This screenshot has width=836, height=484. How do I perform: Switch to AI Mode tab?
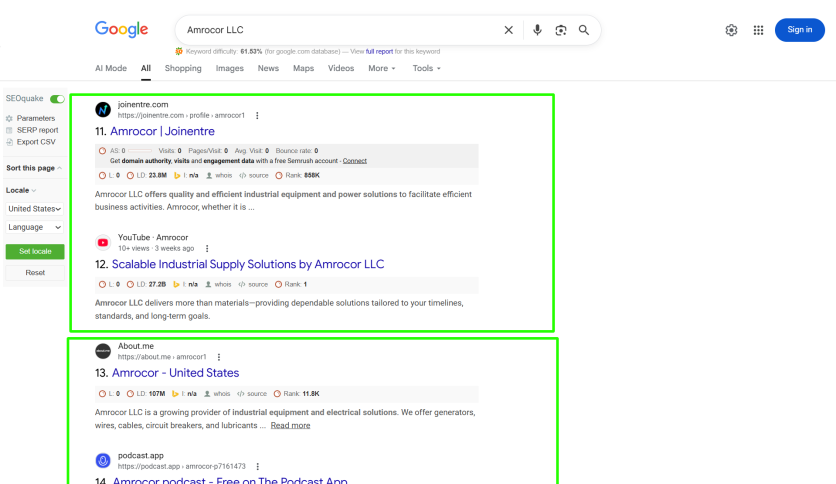click(111, 68)
